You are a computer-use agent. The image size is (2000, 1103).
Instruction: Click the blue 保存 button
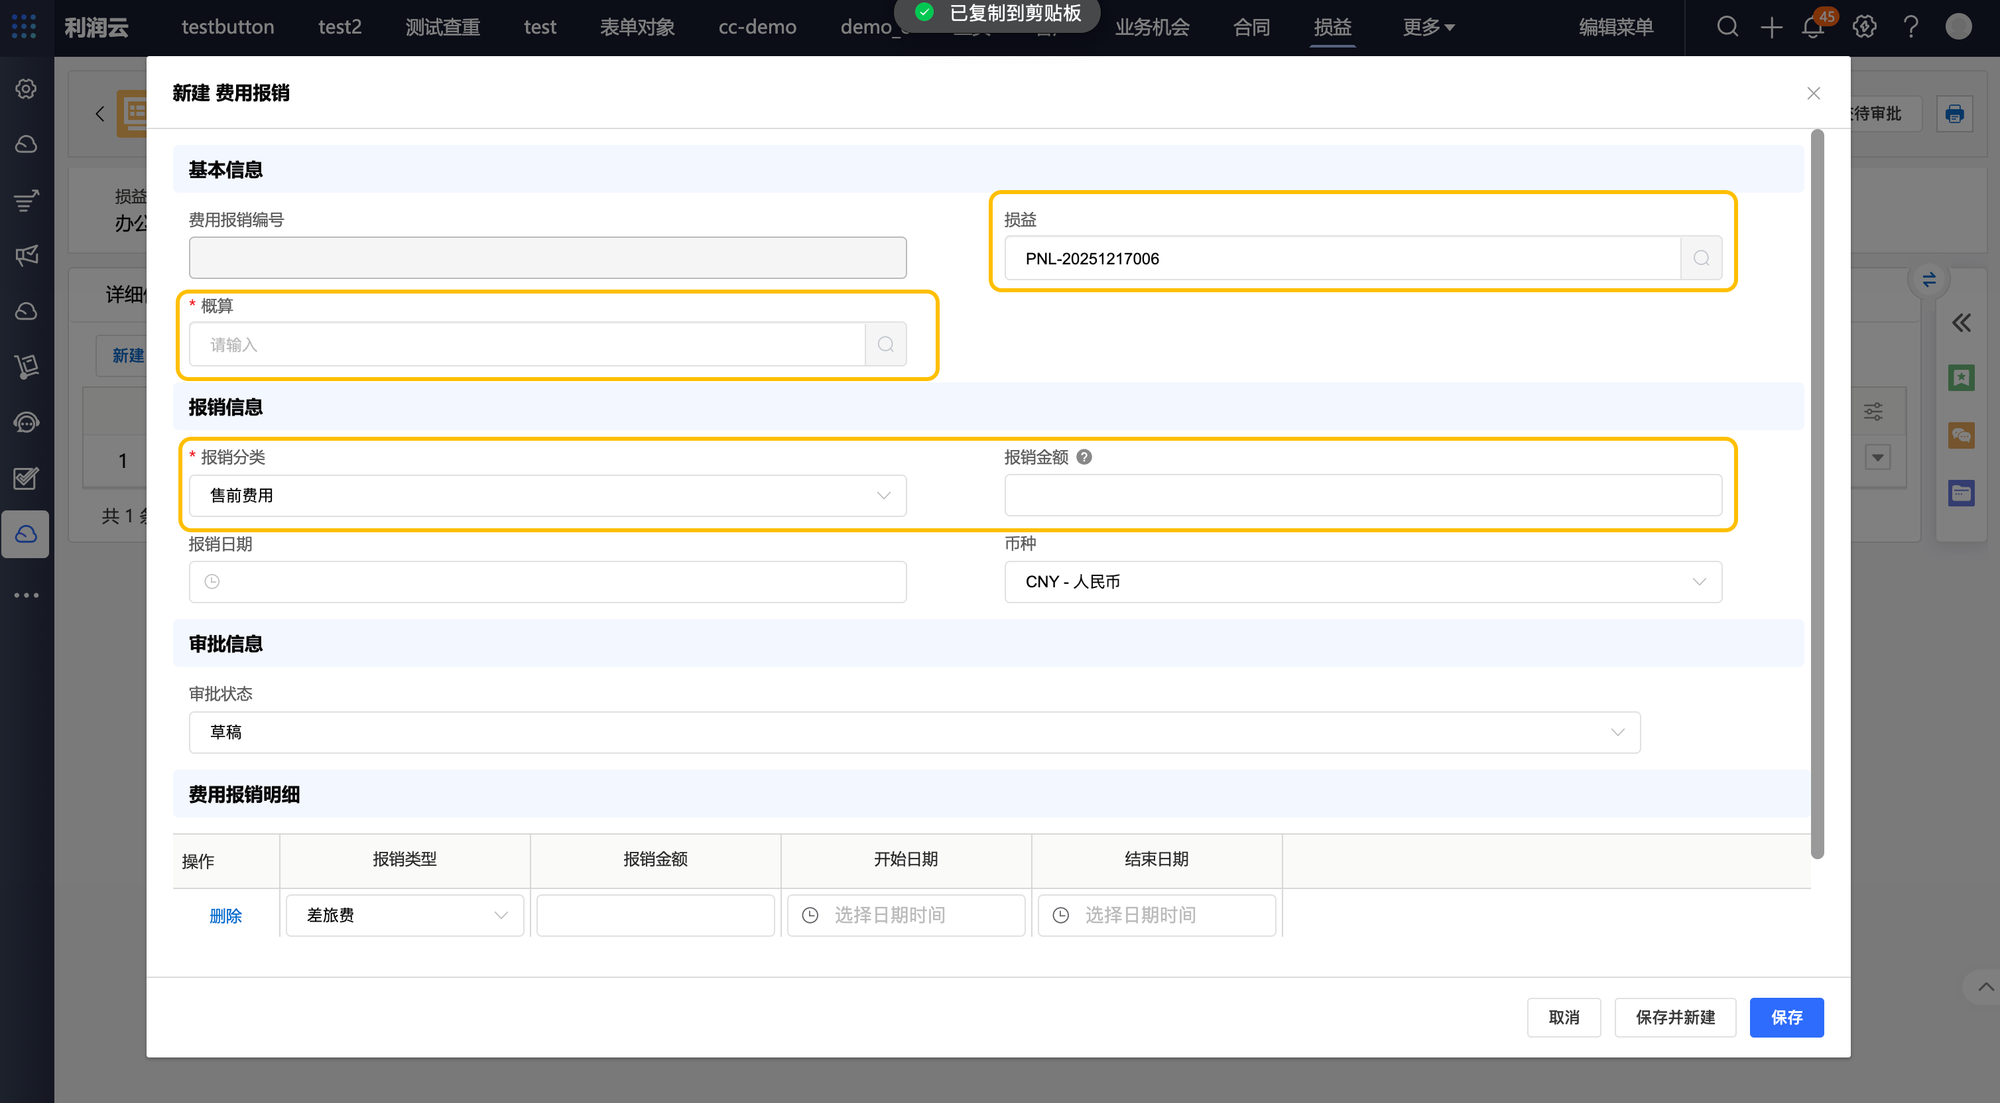point(1786,1017)
